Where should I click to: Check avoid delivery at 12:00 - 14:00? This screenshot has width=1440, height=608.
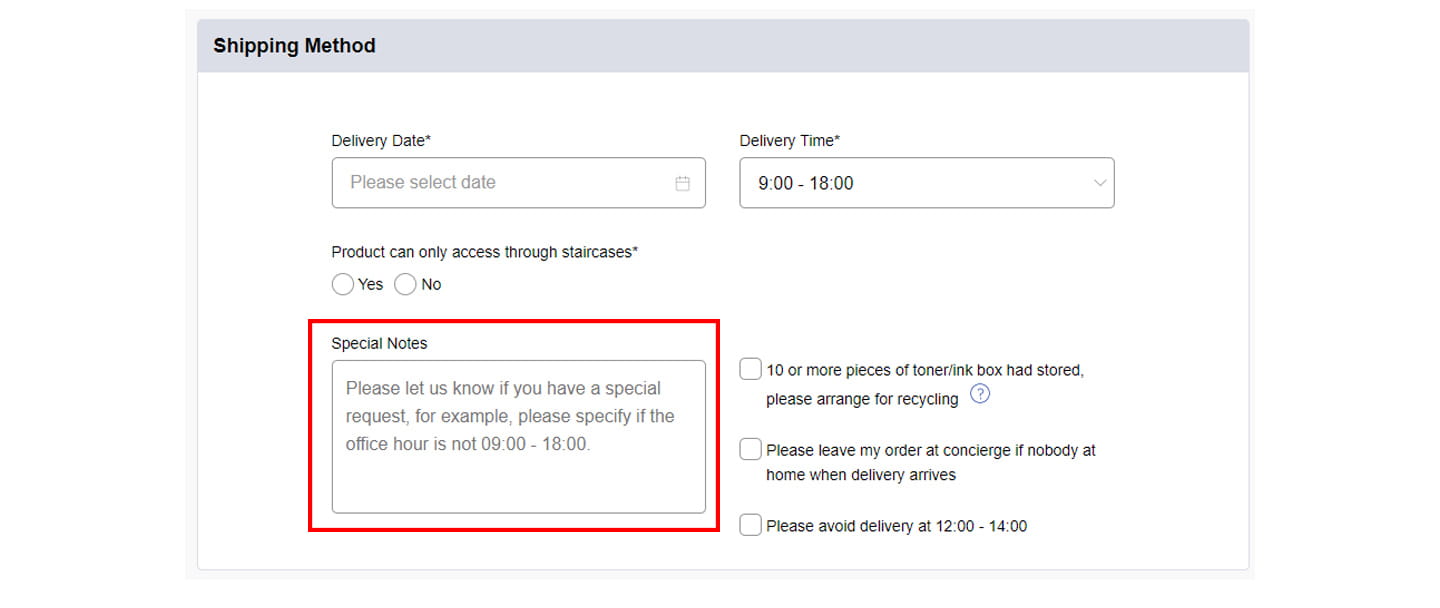pos(750,525)
